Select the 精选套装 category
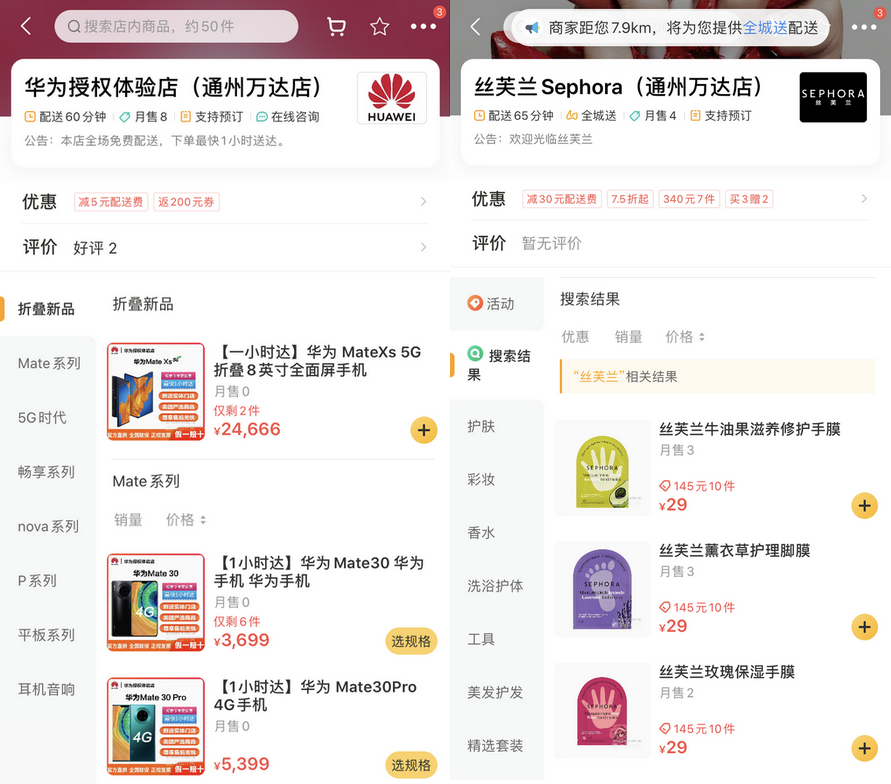The width and height of the screenshot is (891, 784). 496,745
